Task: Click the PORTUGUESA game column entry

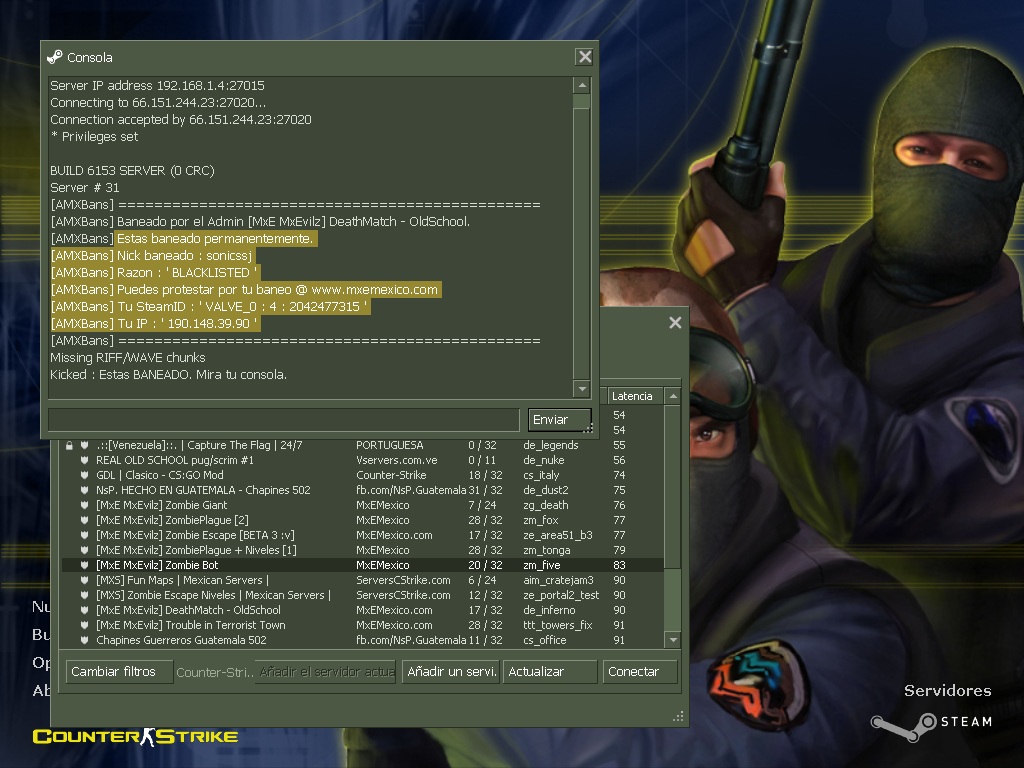Action: click(390, 445)
